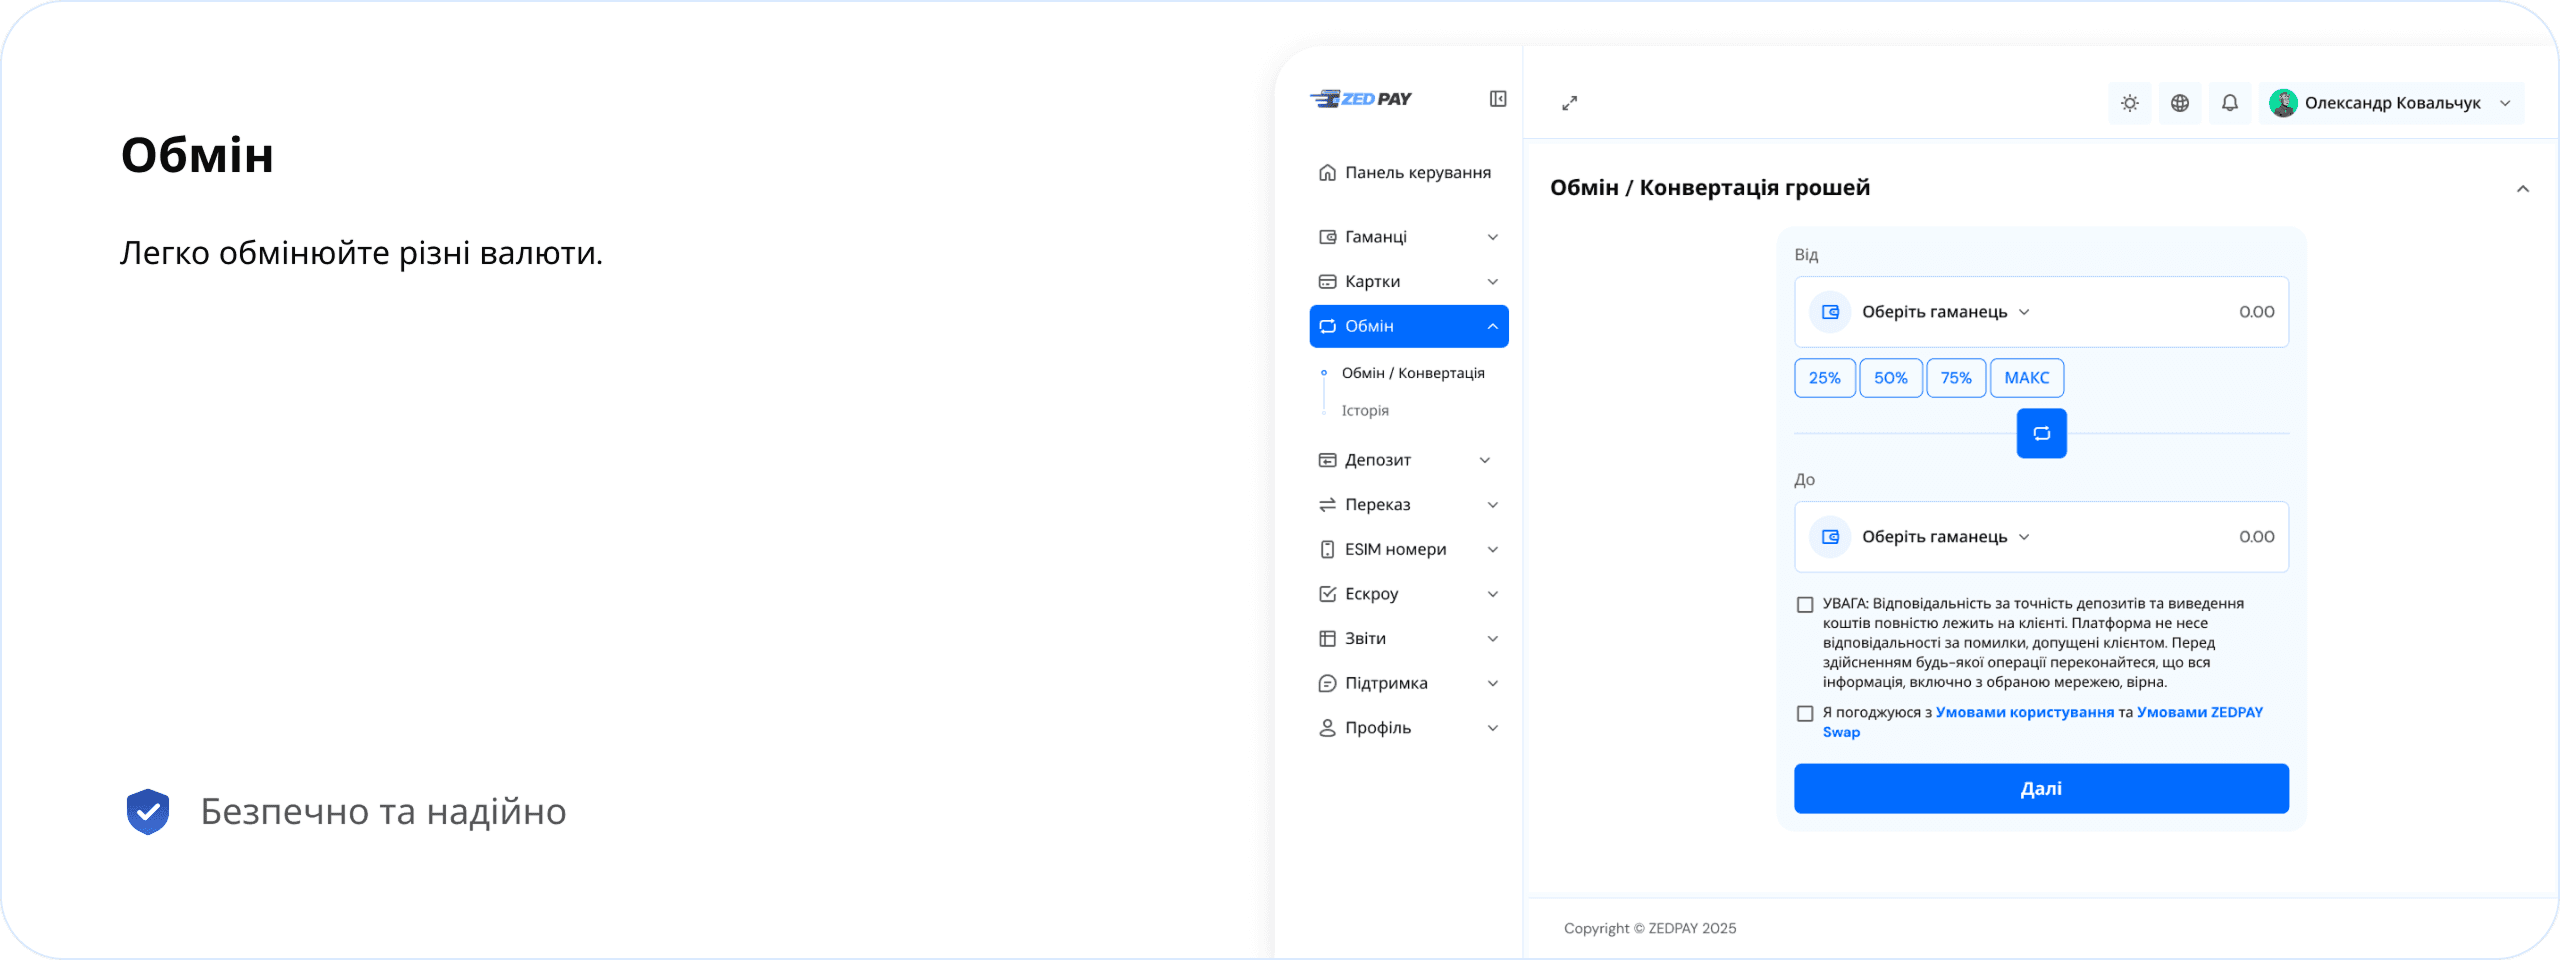This screenshot has height=960, width=2560.
Task: Check the УВАГА responsibility checkbox
Action: (x=1805, y=605)
